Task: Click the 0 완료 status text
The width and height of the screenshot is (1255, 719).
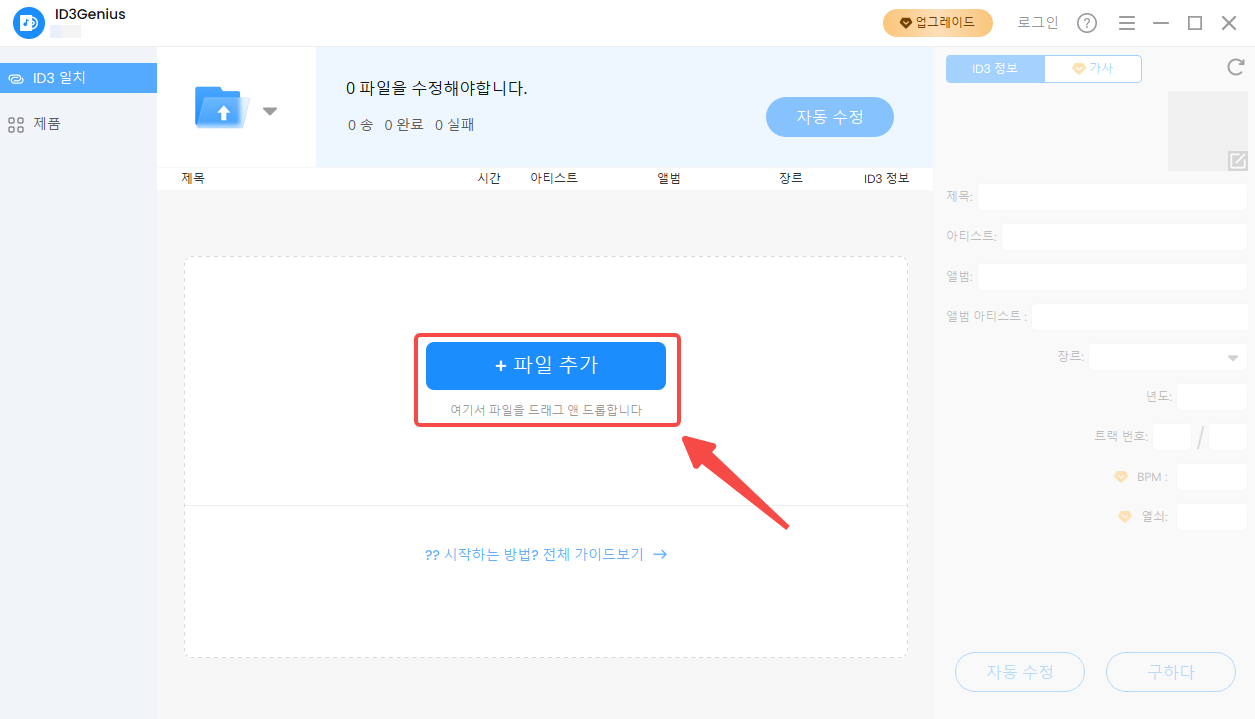Action: [404, 125]
